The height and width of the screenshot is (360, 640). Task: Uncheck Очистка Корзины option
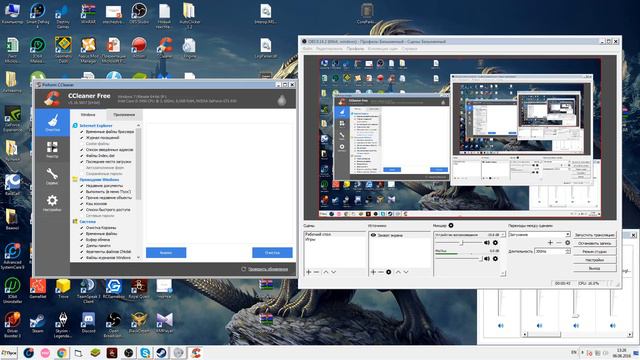point(82,228)
